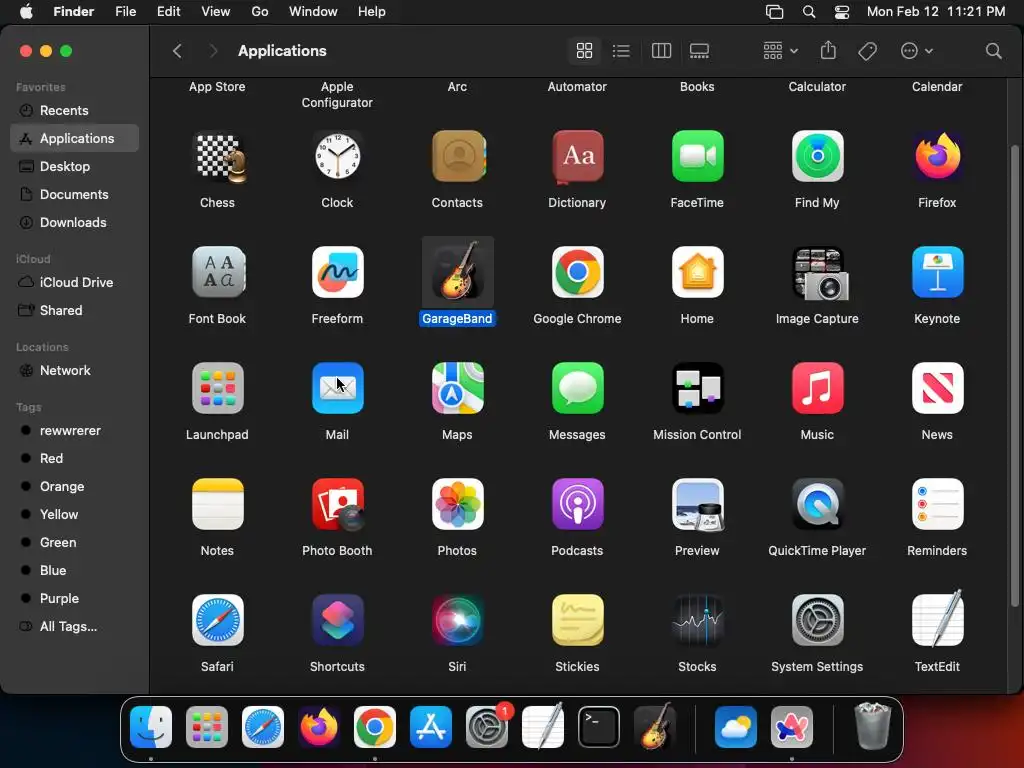Open the Messages app icon
The width and height of the screenshot is (1024, 768).
(577, 389)
